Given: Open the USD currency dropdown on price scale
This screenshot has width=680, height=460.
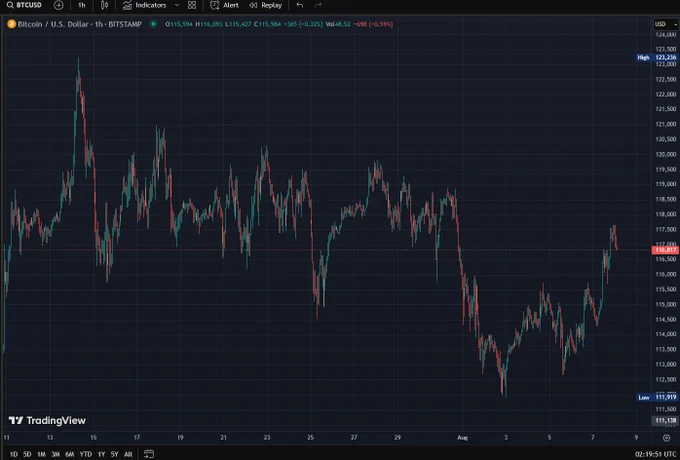Looking at the screenshot, I should point(666,24).
